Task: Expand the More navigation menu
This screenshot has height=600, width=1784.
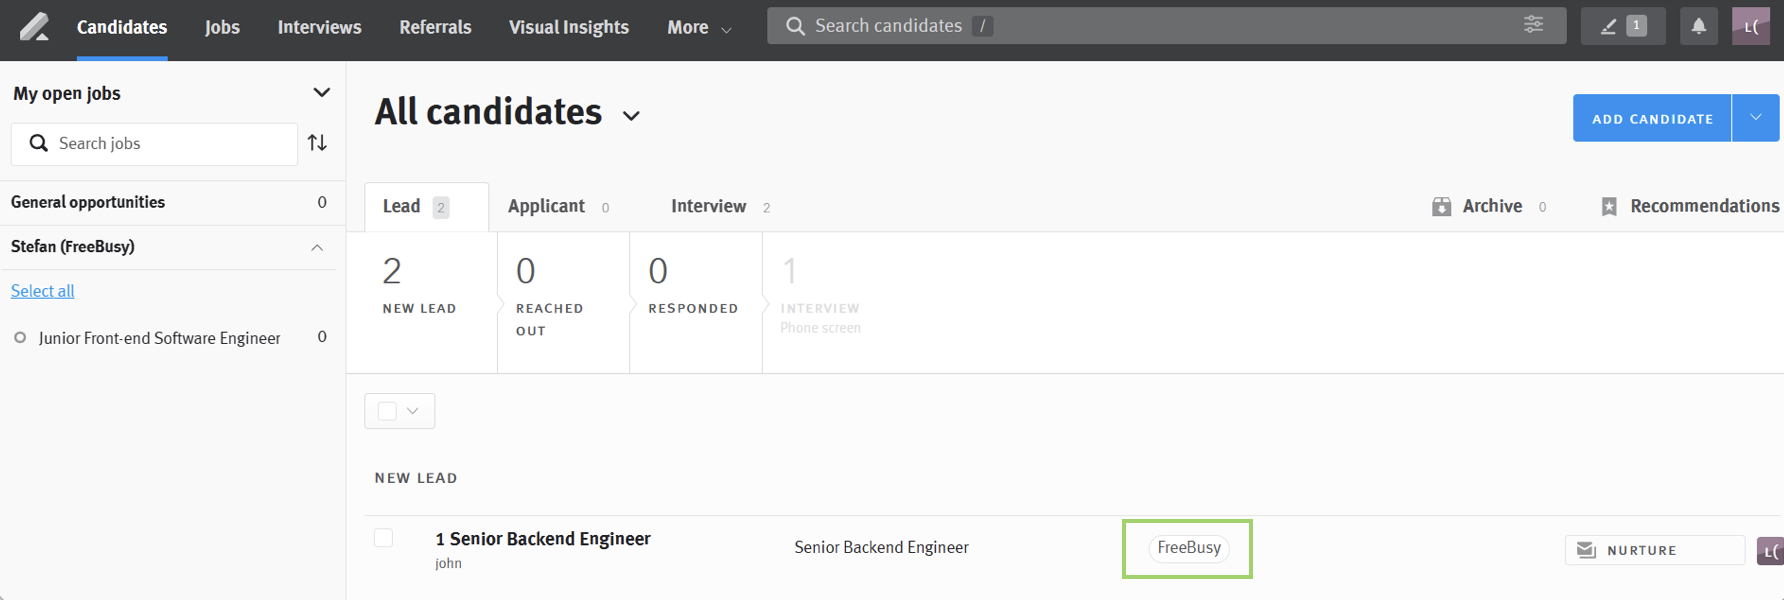Action: click(x=699, y=27)
